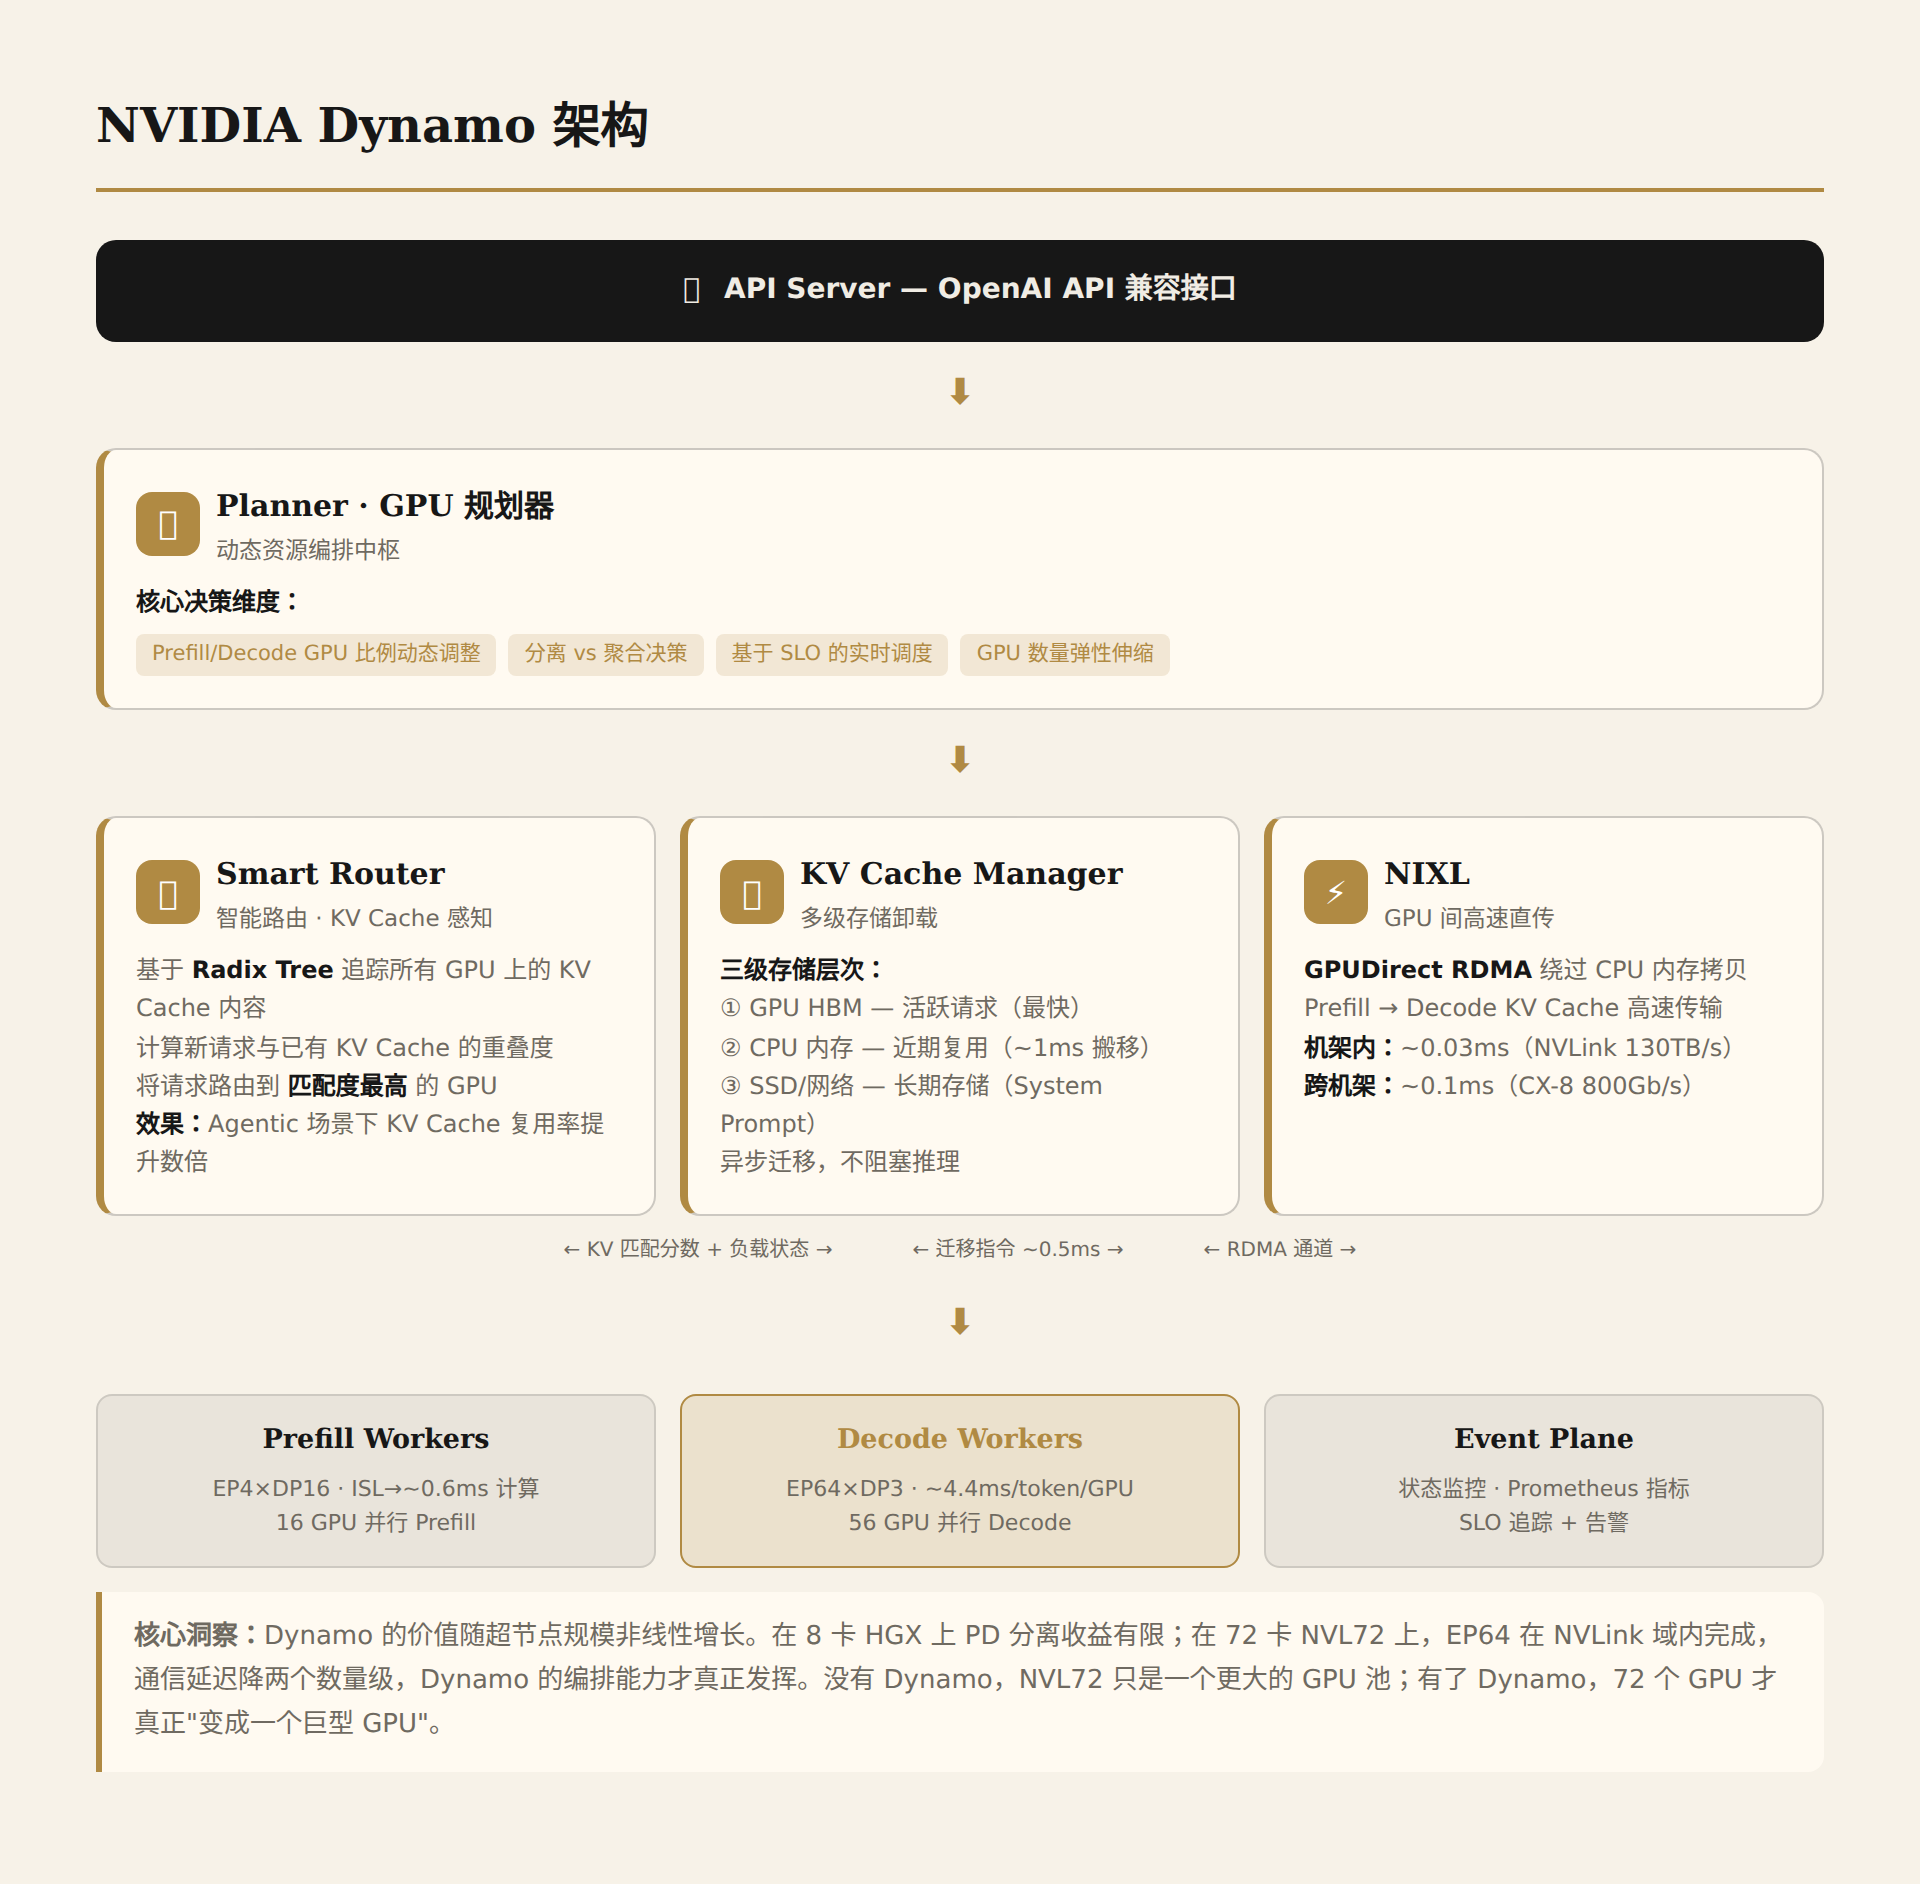The width and height of the screenshot is (1920, 1884).
Task: Click the EP4×DP16 · ISL→~0.6ms 计算 line
Action: [376, 1488]
